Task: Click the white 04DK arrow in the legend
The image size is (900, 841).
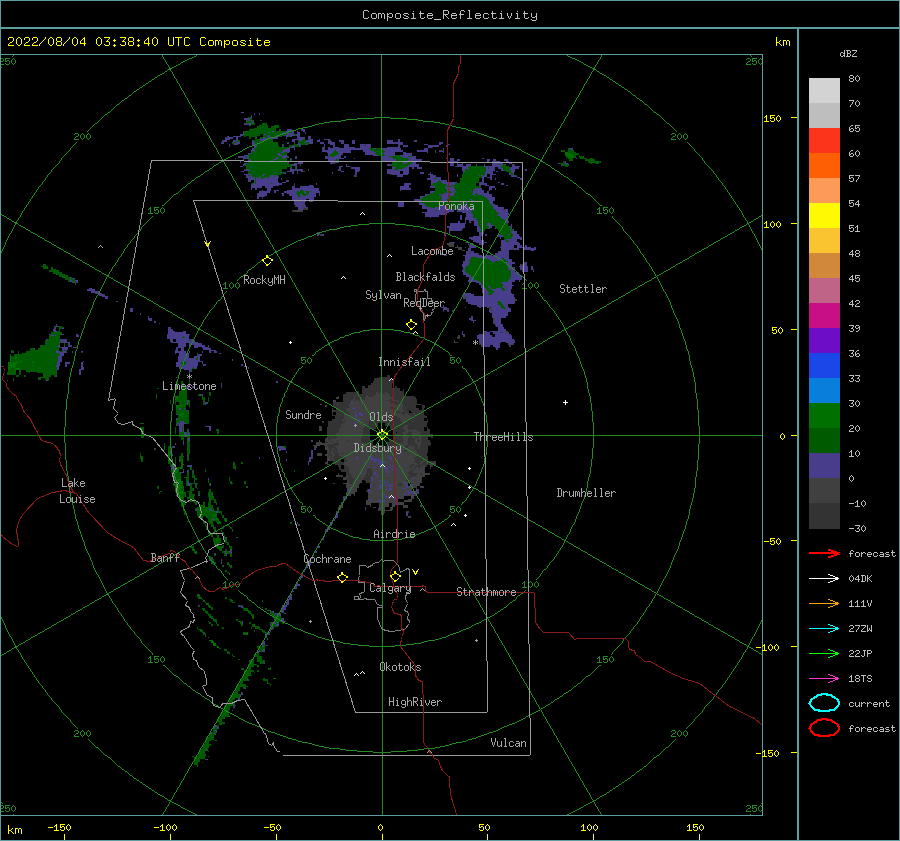Action: [x=824, y=578]
